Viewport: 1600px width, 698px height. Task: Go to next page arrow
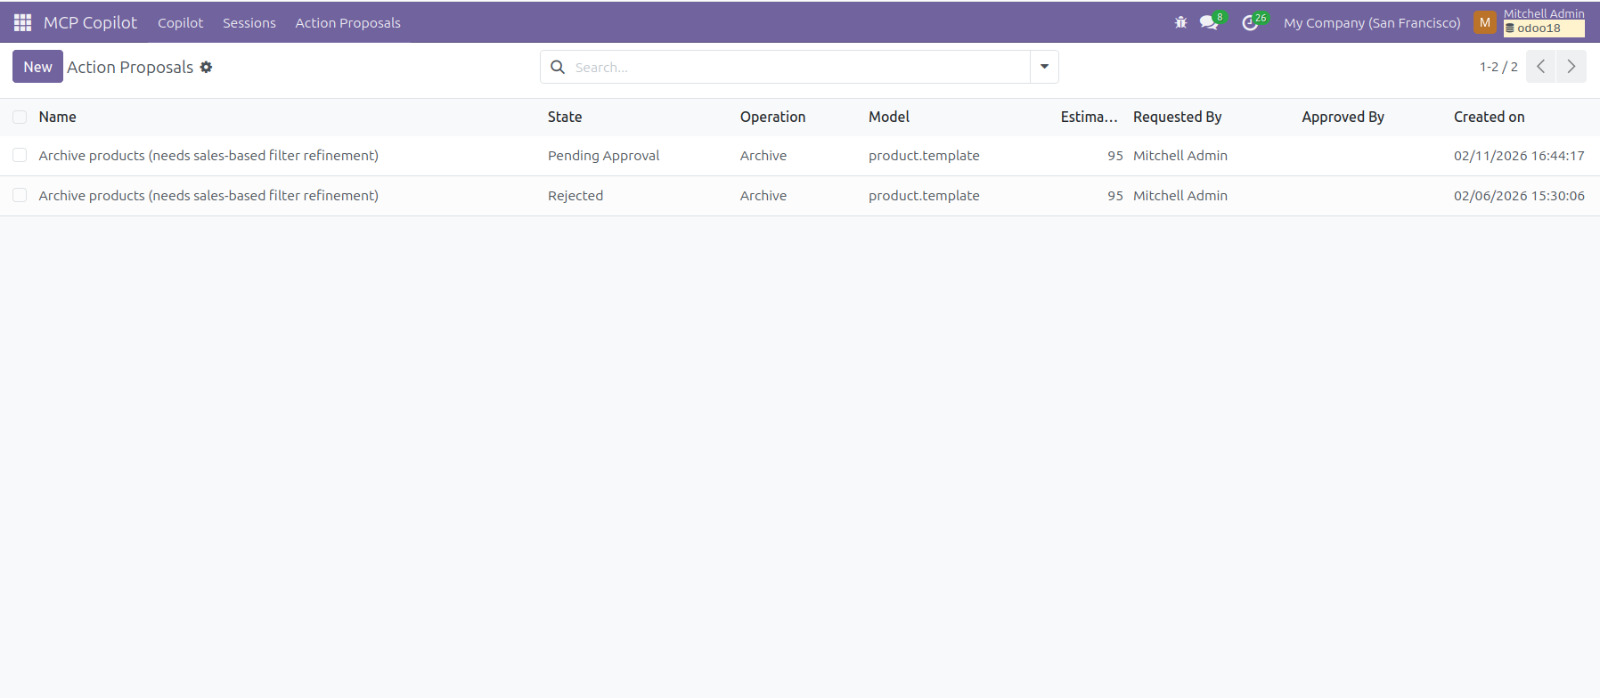[x=1571, y=67]
